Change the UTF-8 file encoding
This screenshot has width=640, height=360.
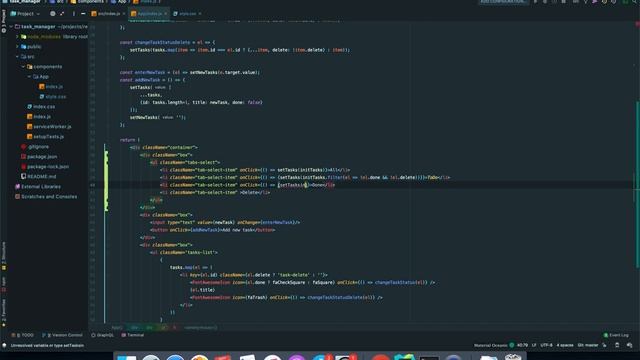click(x=546, y=345)
